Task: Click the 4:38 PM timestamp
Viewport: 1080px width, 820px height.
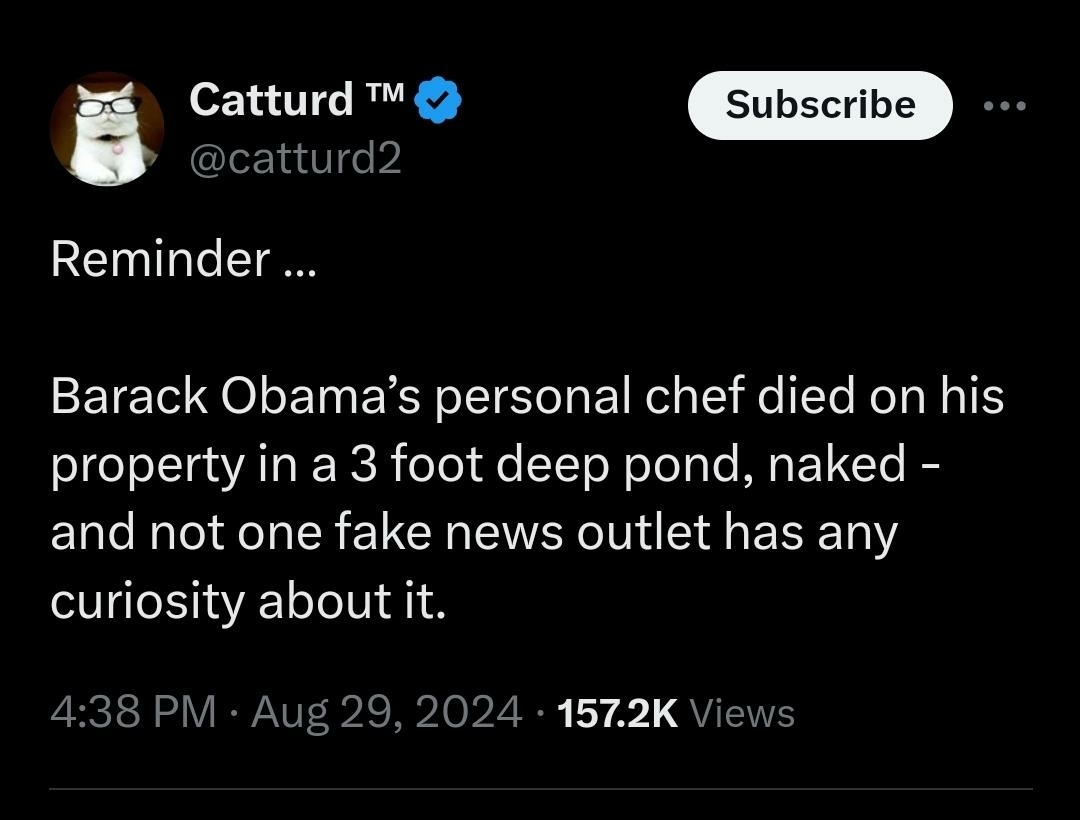Action: pyautogui.click(x=133, y=712)
